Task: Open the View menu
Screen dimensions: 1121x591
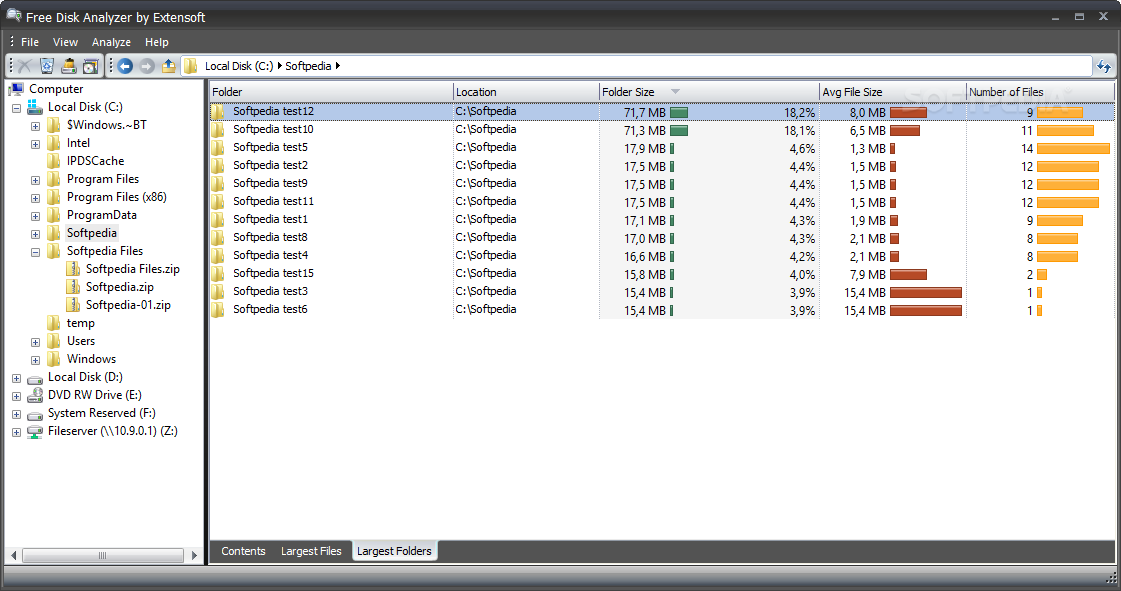Action: point(65,42)
